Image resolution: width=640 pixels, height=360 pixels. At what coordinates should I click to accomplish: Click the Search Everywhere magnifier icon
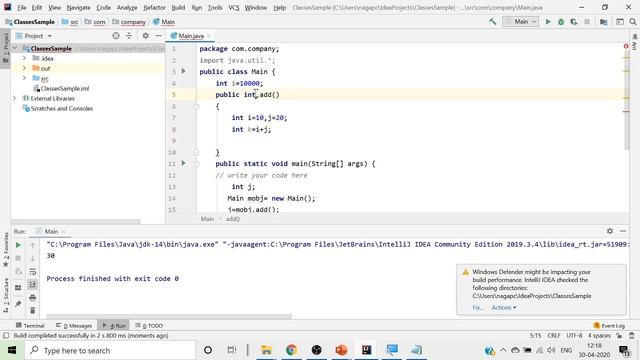point(633,22)
